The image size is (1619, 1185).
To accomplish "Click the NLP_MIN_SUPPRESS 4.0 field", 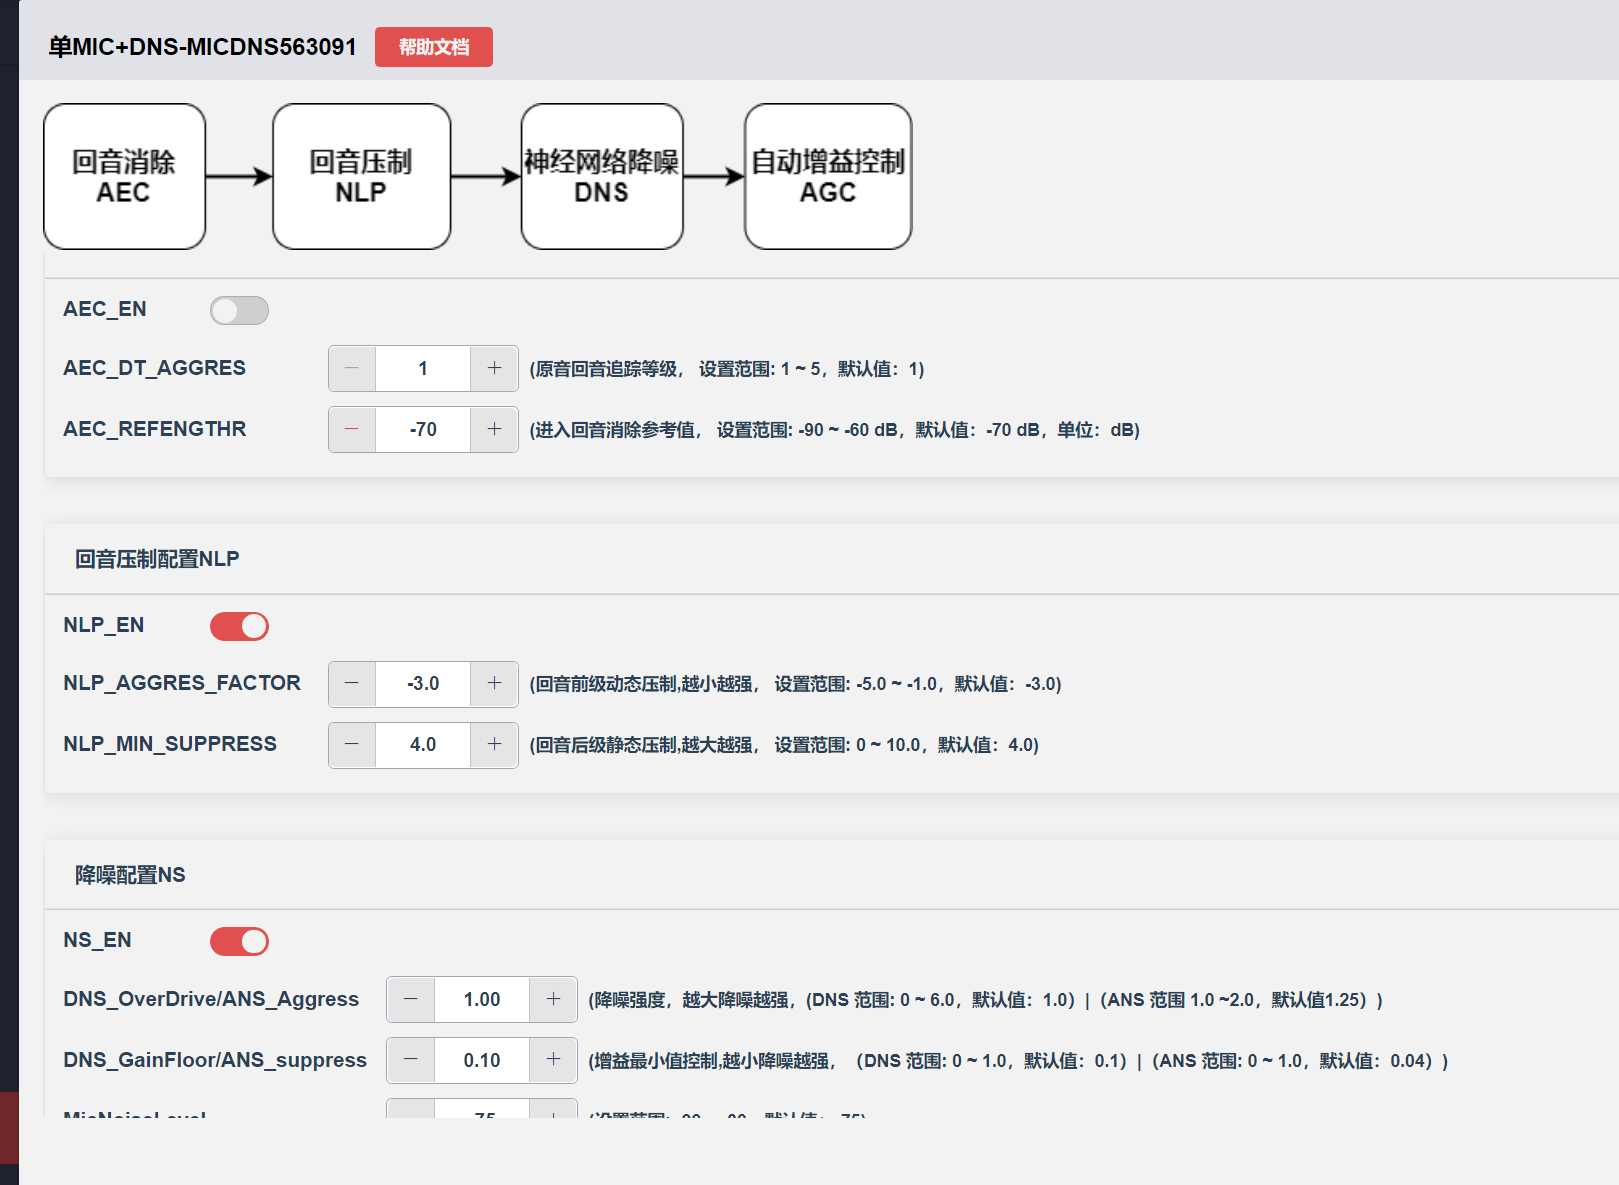I will click(423, 745).
